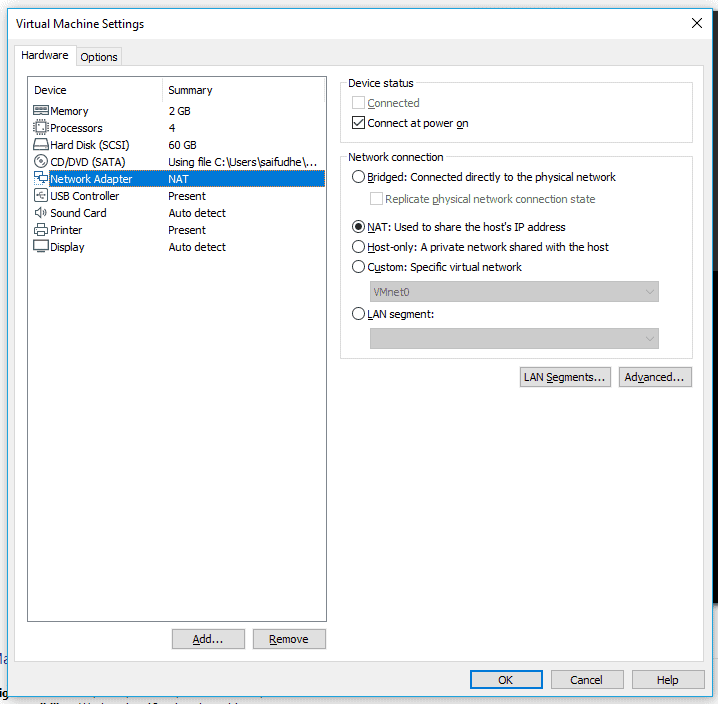718x704 pixels.
Task: Click the 2 GB memory summary
Action: 180,111
